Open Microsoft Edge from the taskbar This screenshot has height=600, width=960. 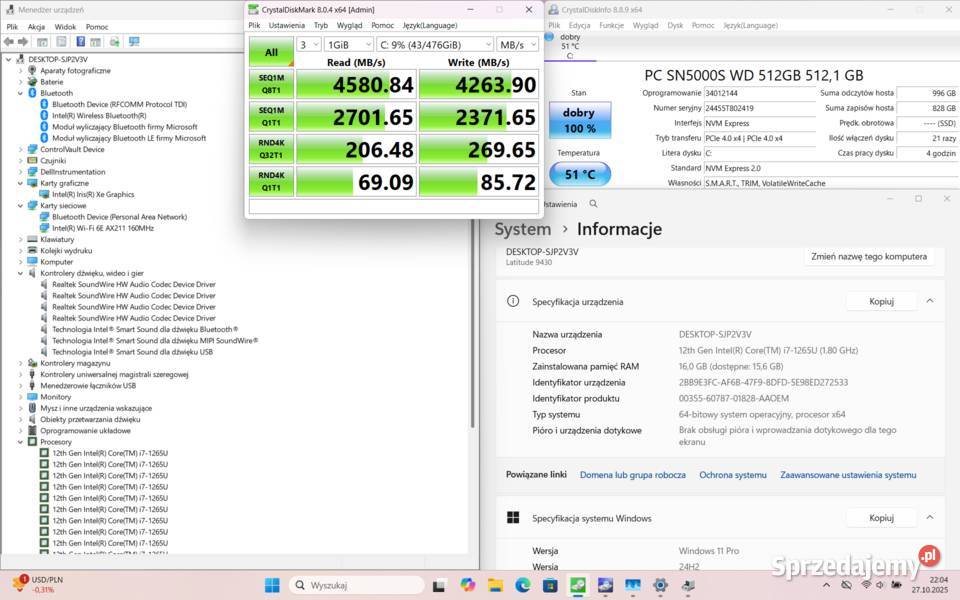(523, 585)
